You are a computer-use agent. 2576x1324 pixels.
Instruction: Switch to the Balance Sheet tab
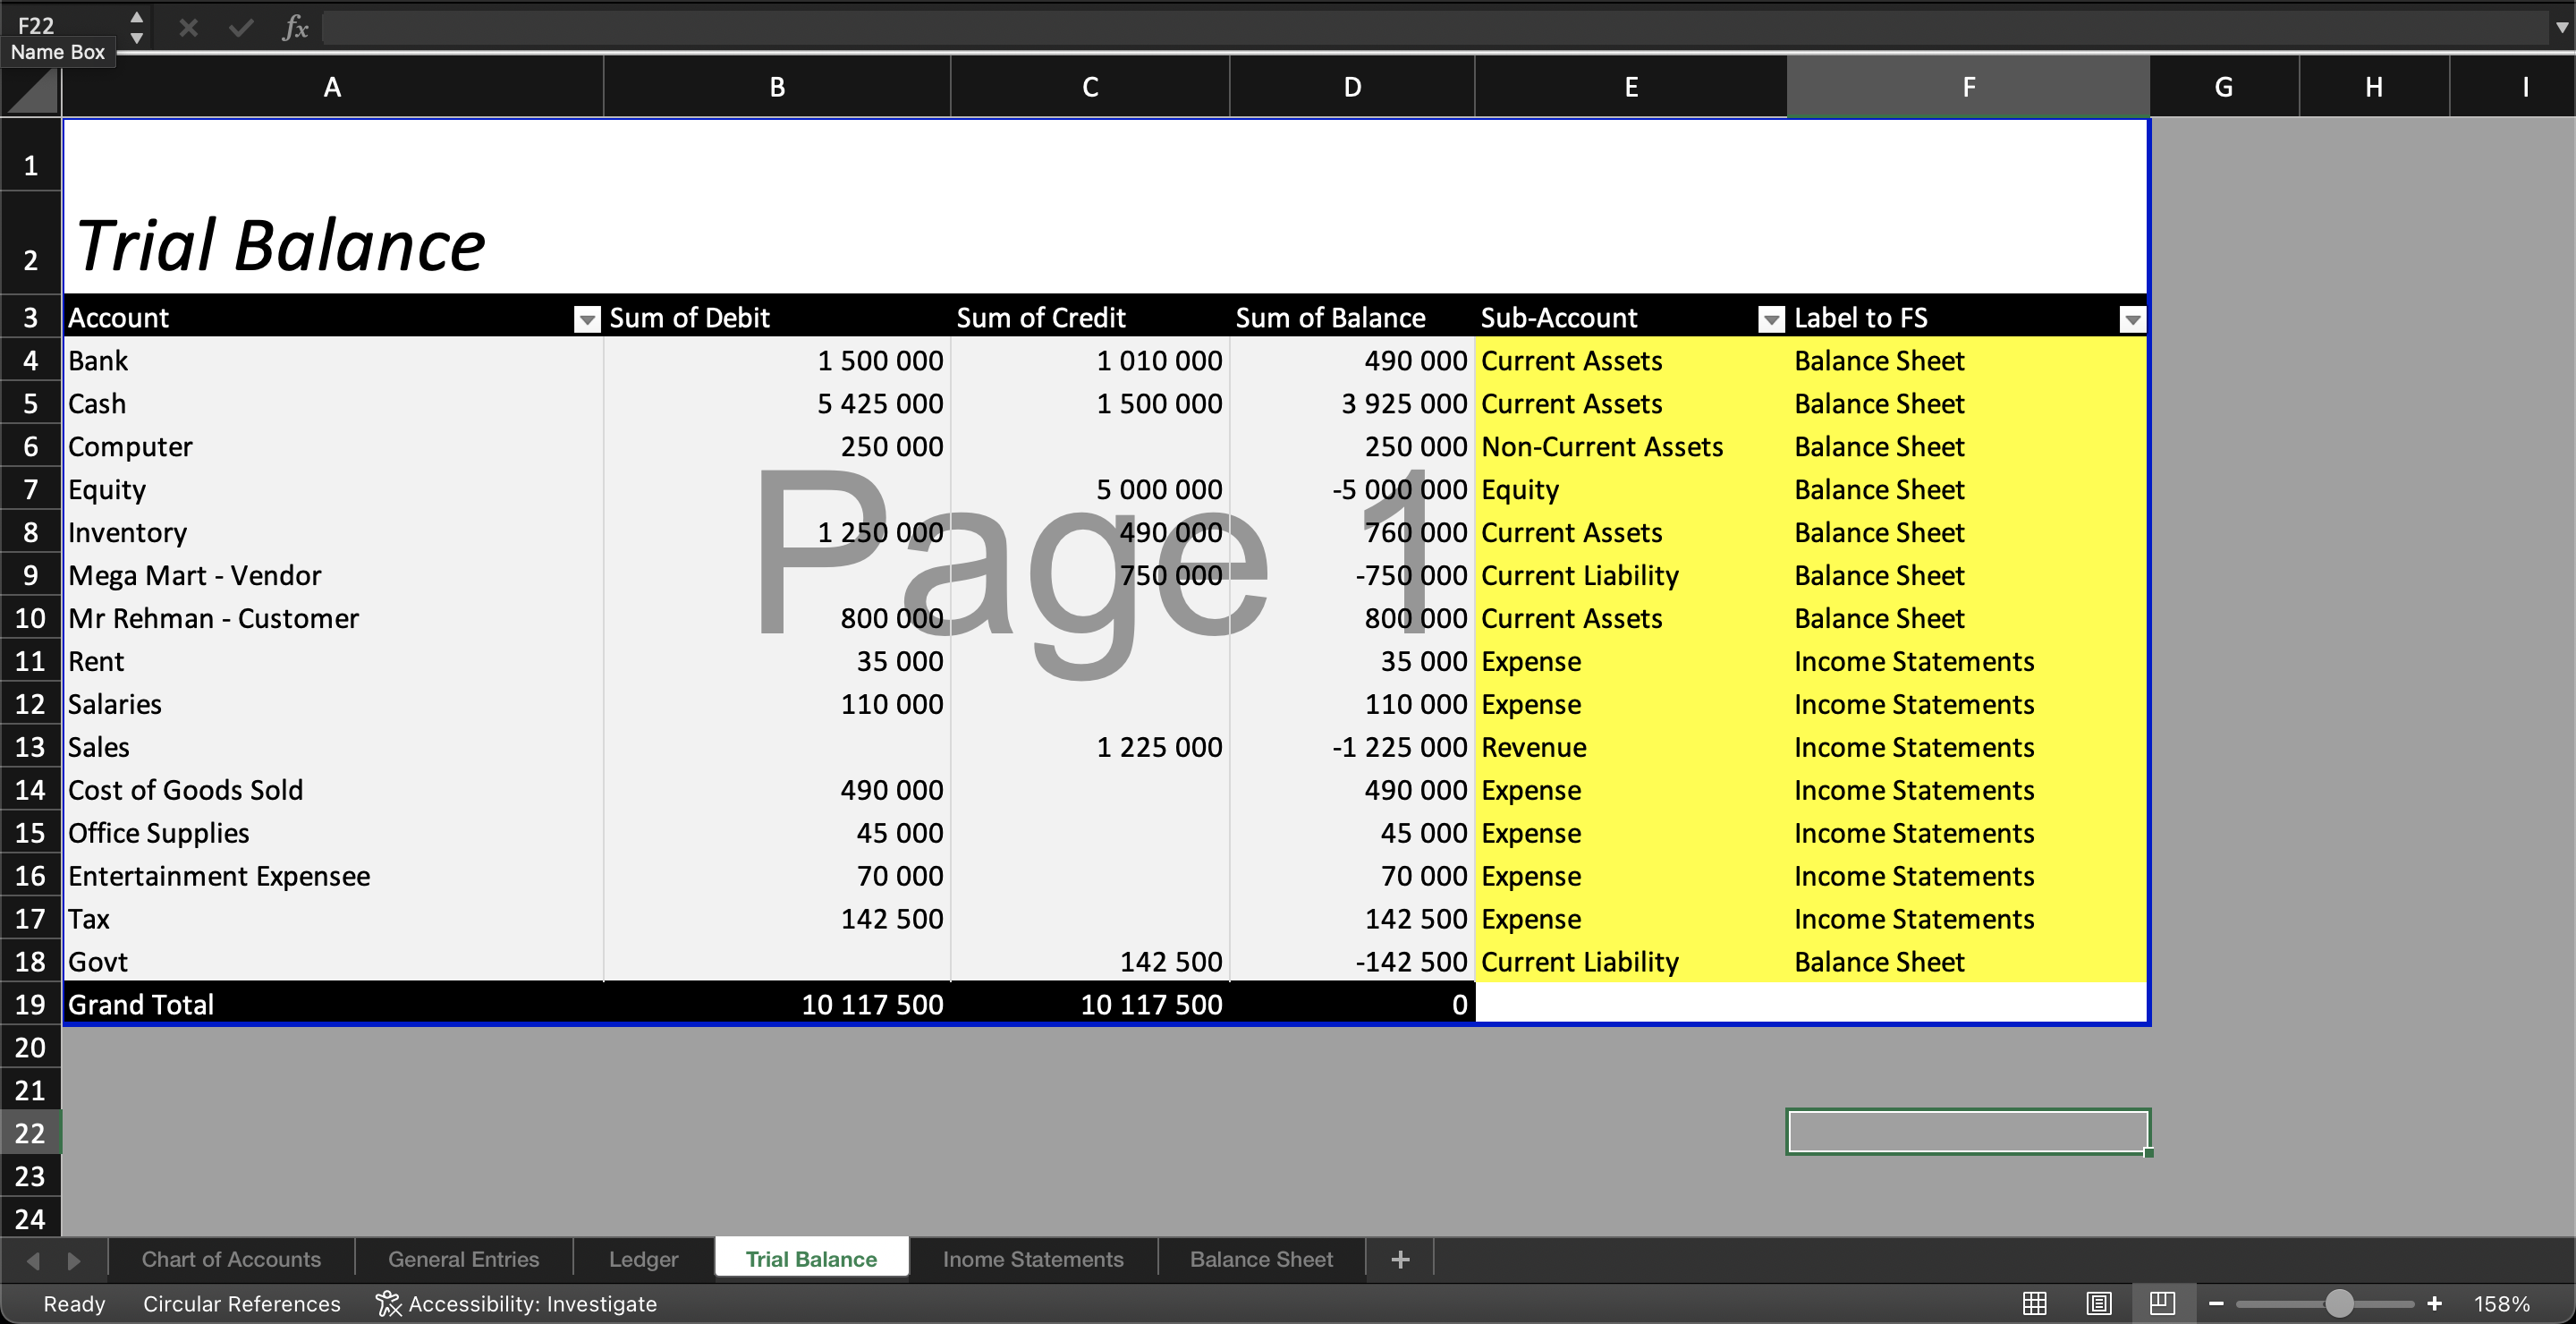pos(1260,1259)
